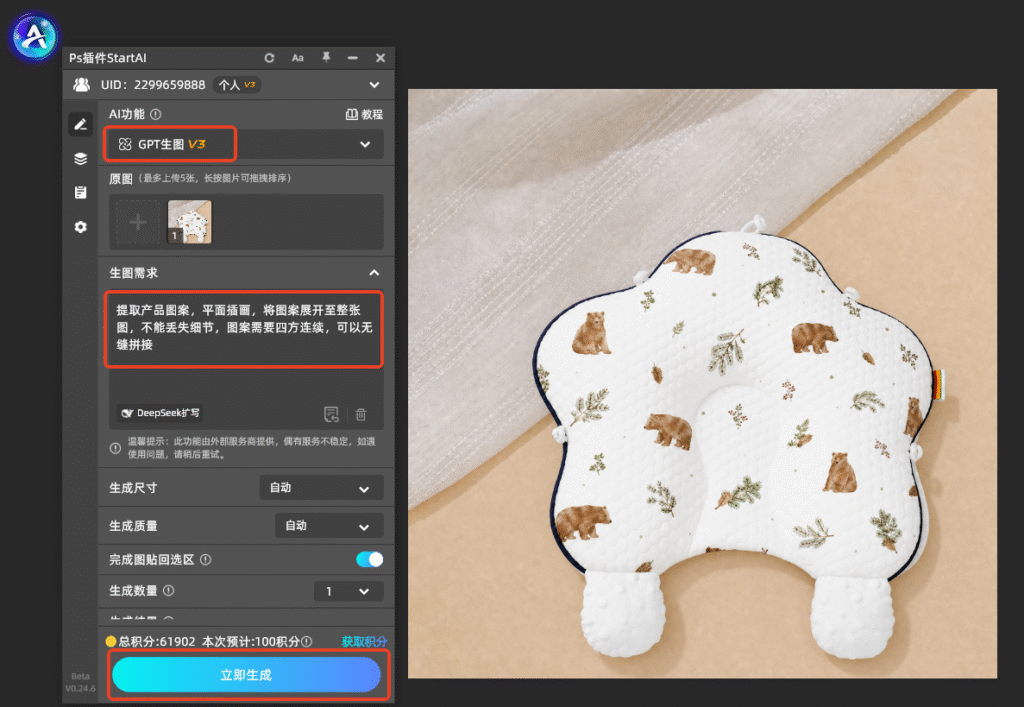Open the 生成质量 dropdown
Viewport: 1024px width, 707px height.
329,526
